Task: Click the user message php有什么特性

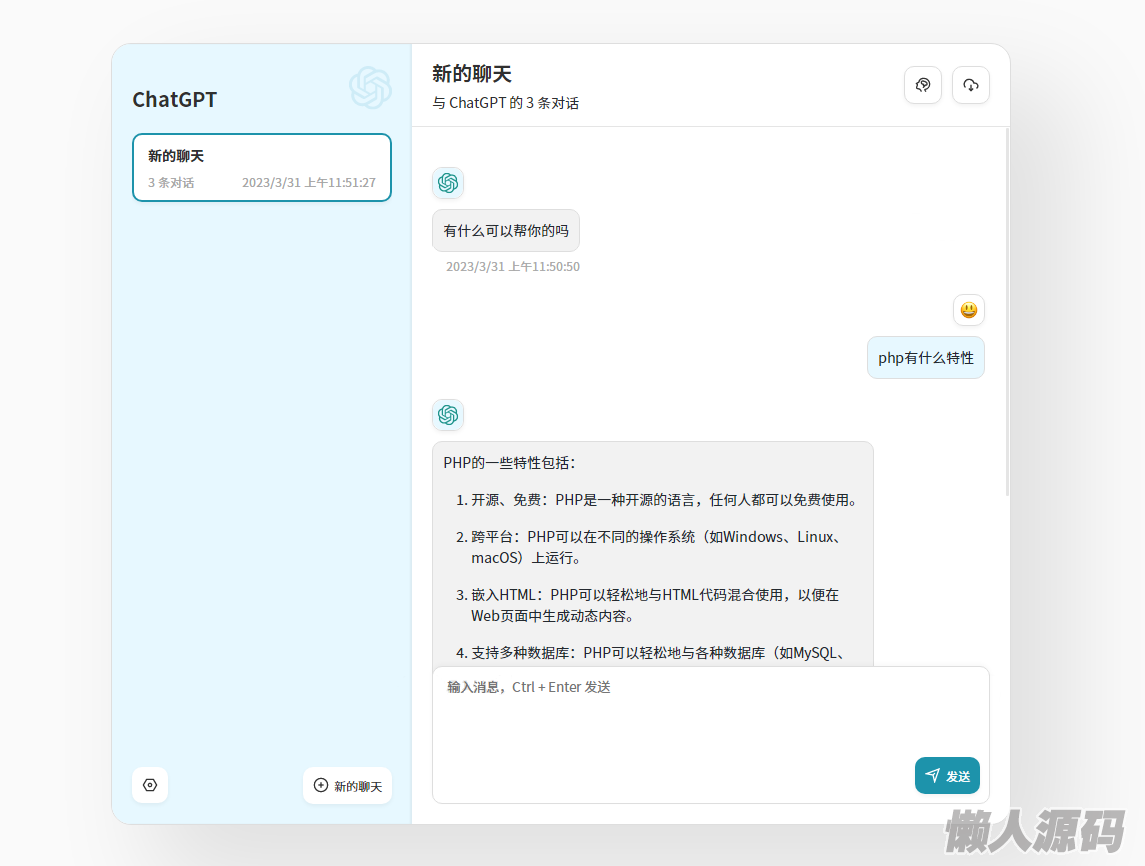Action: pyautogui.click(x=926, y=358)
